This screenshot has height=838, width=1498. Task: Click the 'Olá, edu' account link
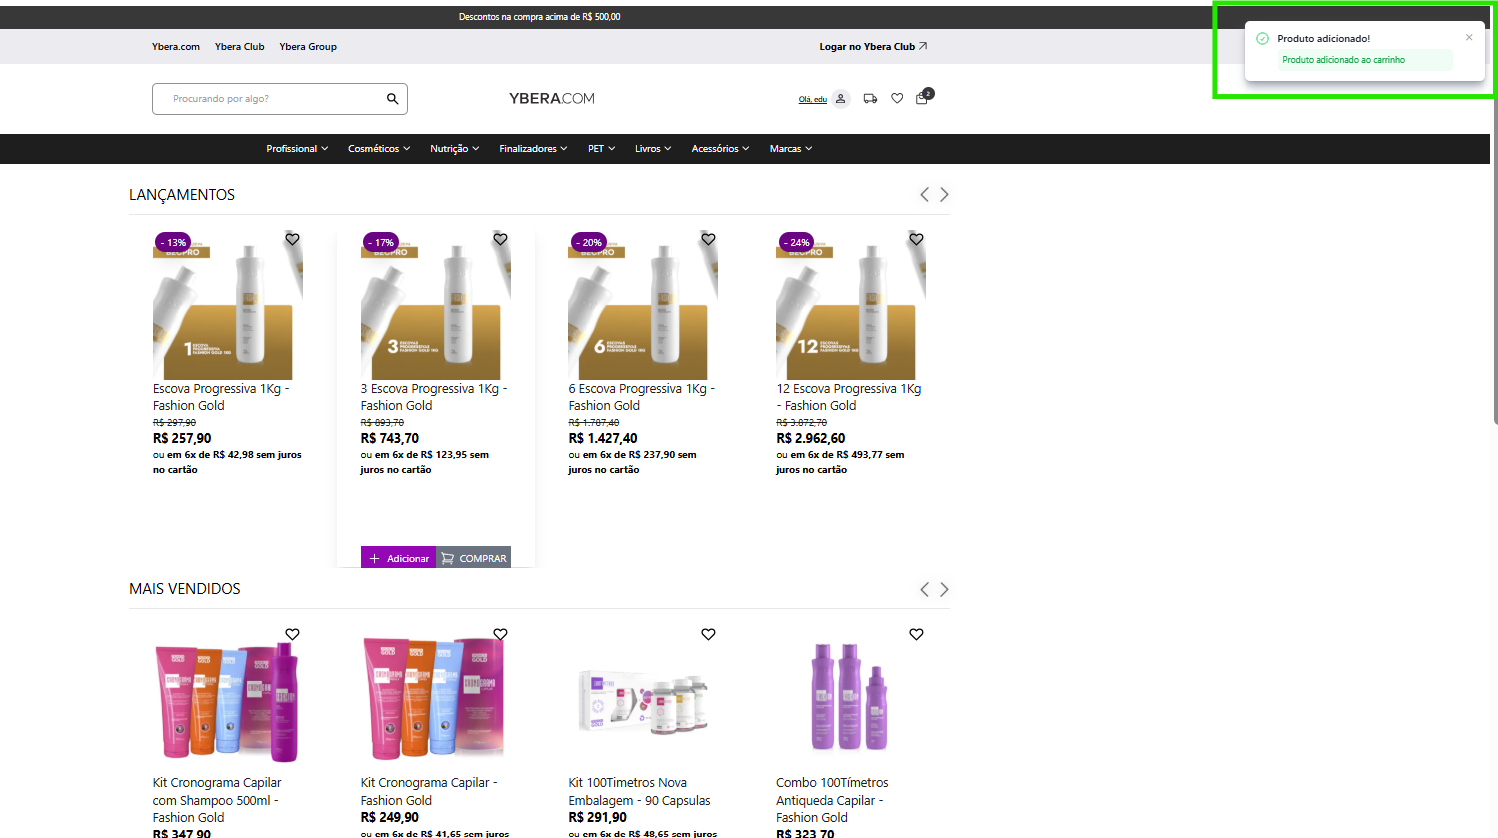[x=813, y=99]
